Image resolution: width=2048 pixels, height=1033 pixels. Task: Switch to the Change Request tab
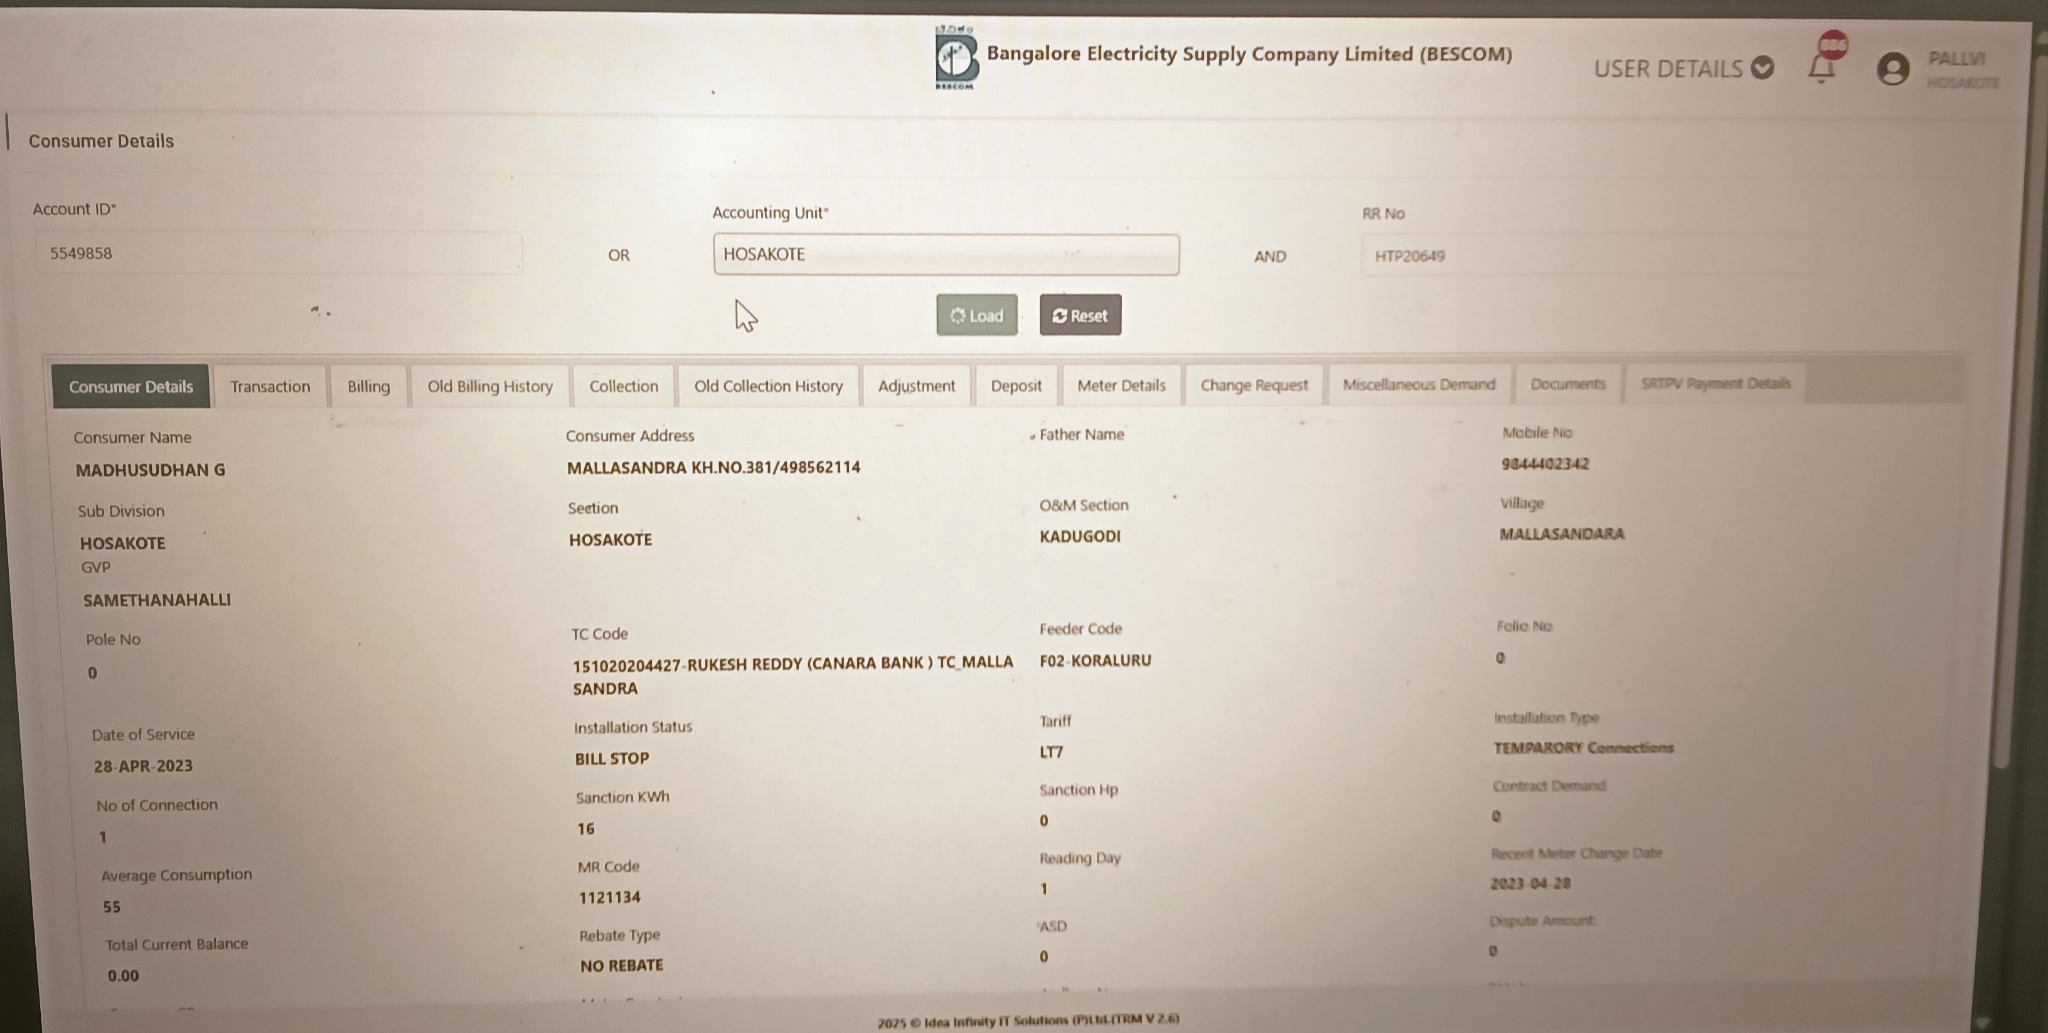coord(1254,385)
